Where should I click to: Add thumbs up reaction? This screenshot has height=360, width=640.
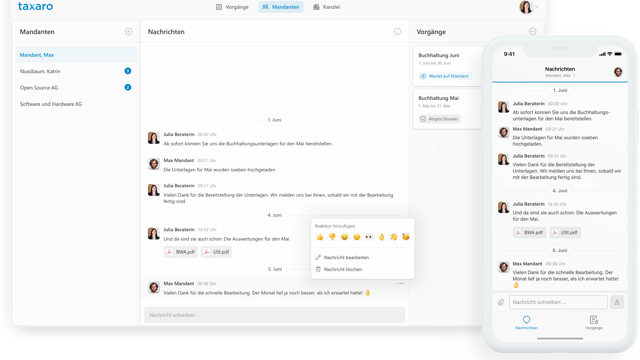tap(320, 237)
